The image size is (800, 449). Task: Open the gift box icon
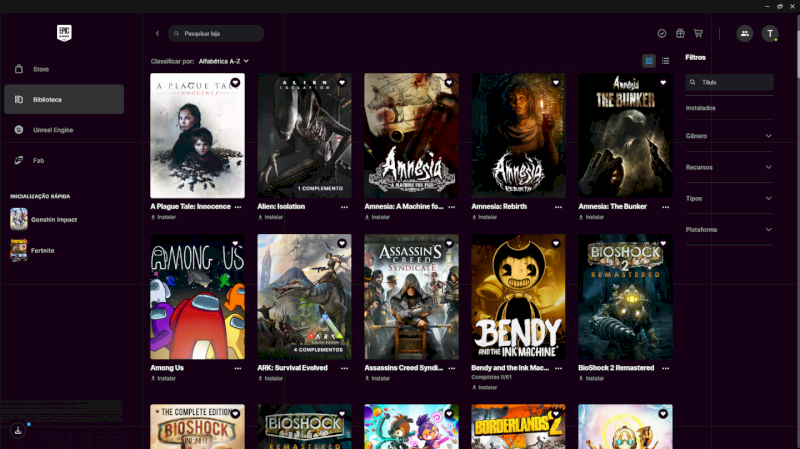(680, 33)
